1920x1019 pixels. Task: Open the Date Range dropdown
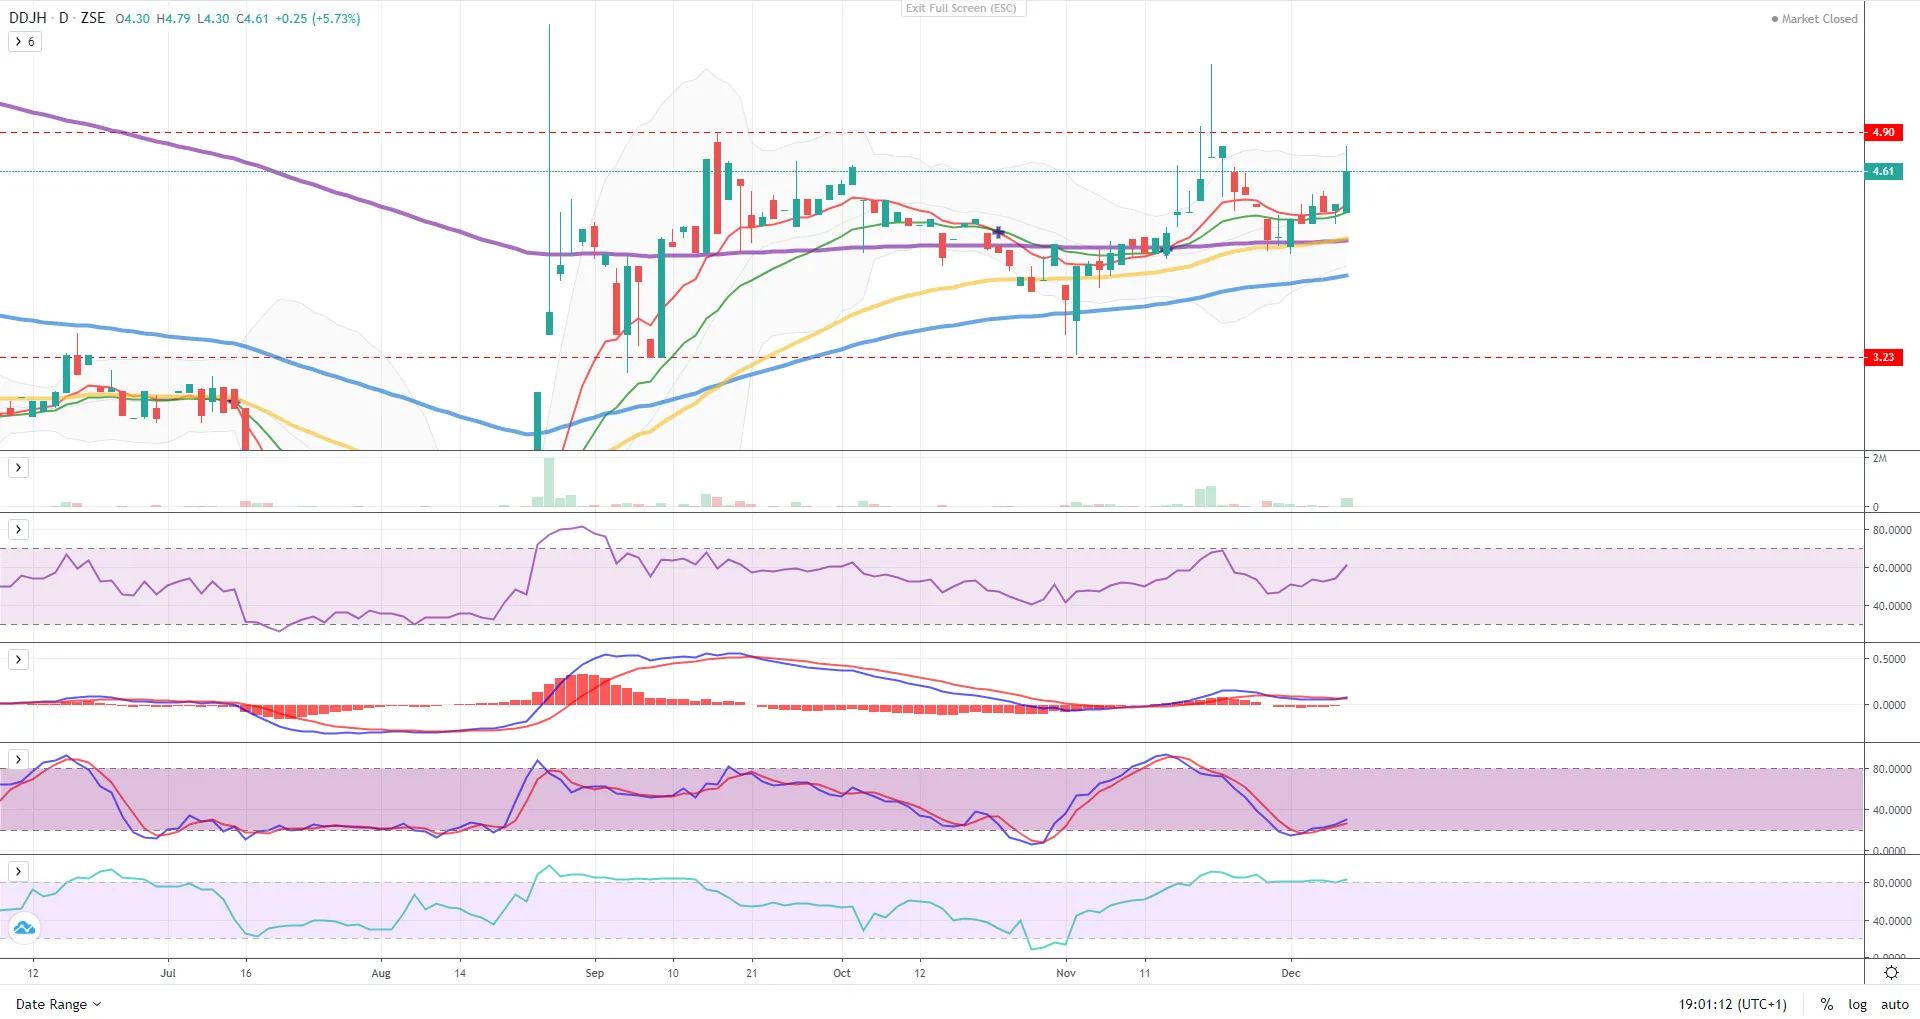58,1004
